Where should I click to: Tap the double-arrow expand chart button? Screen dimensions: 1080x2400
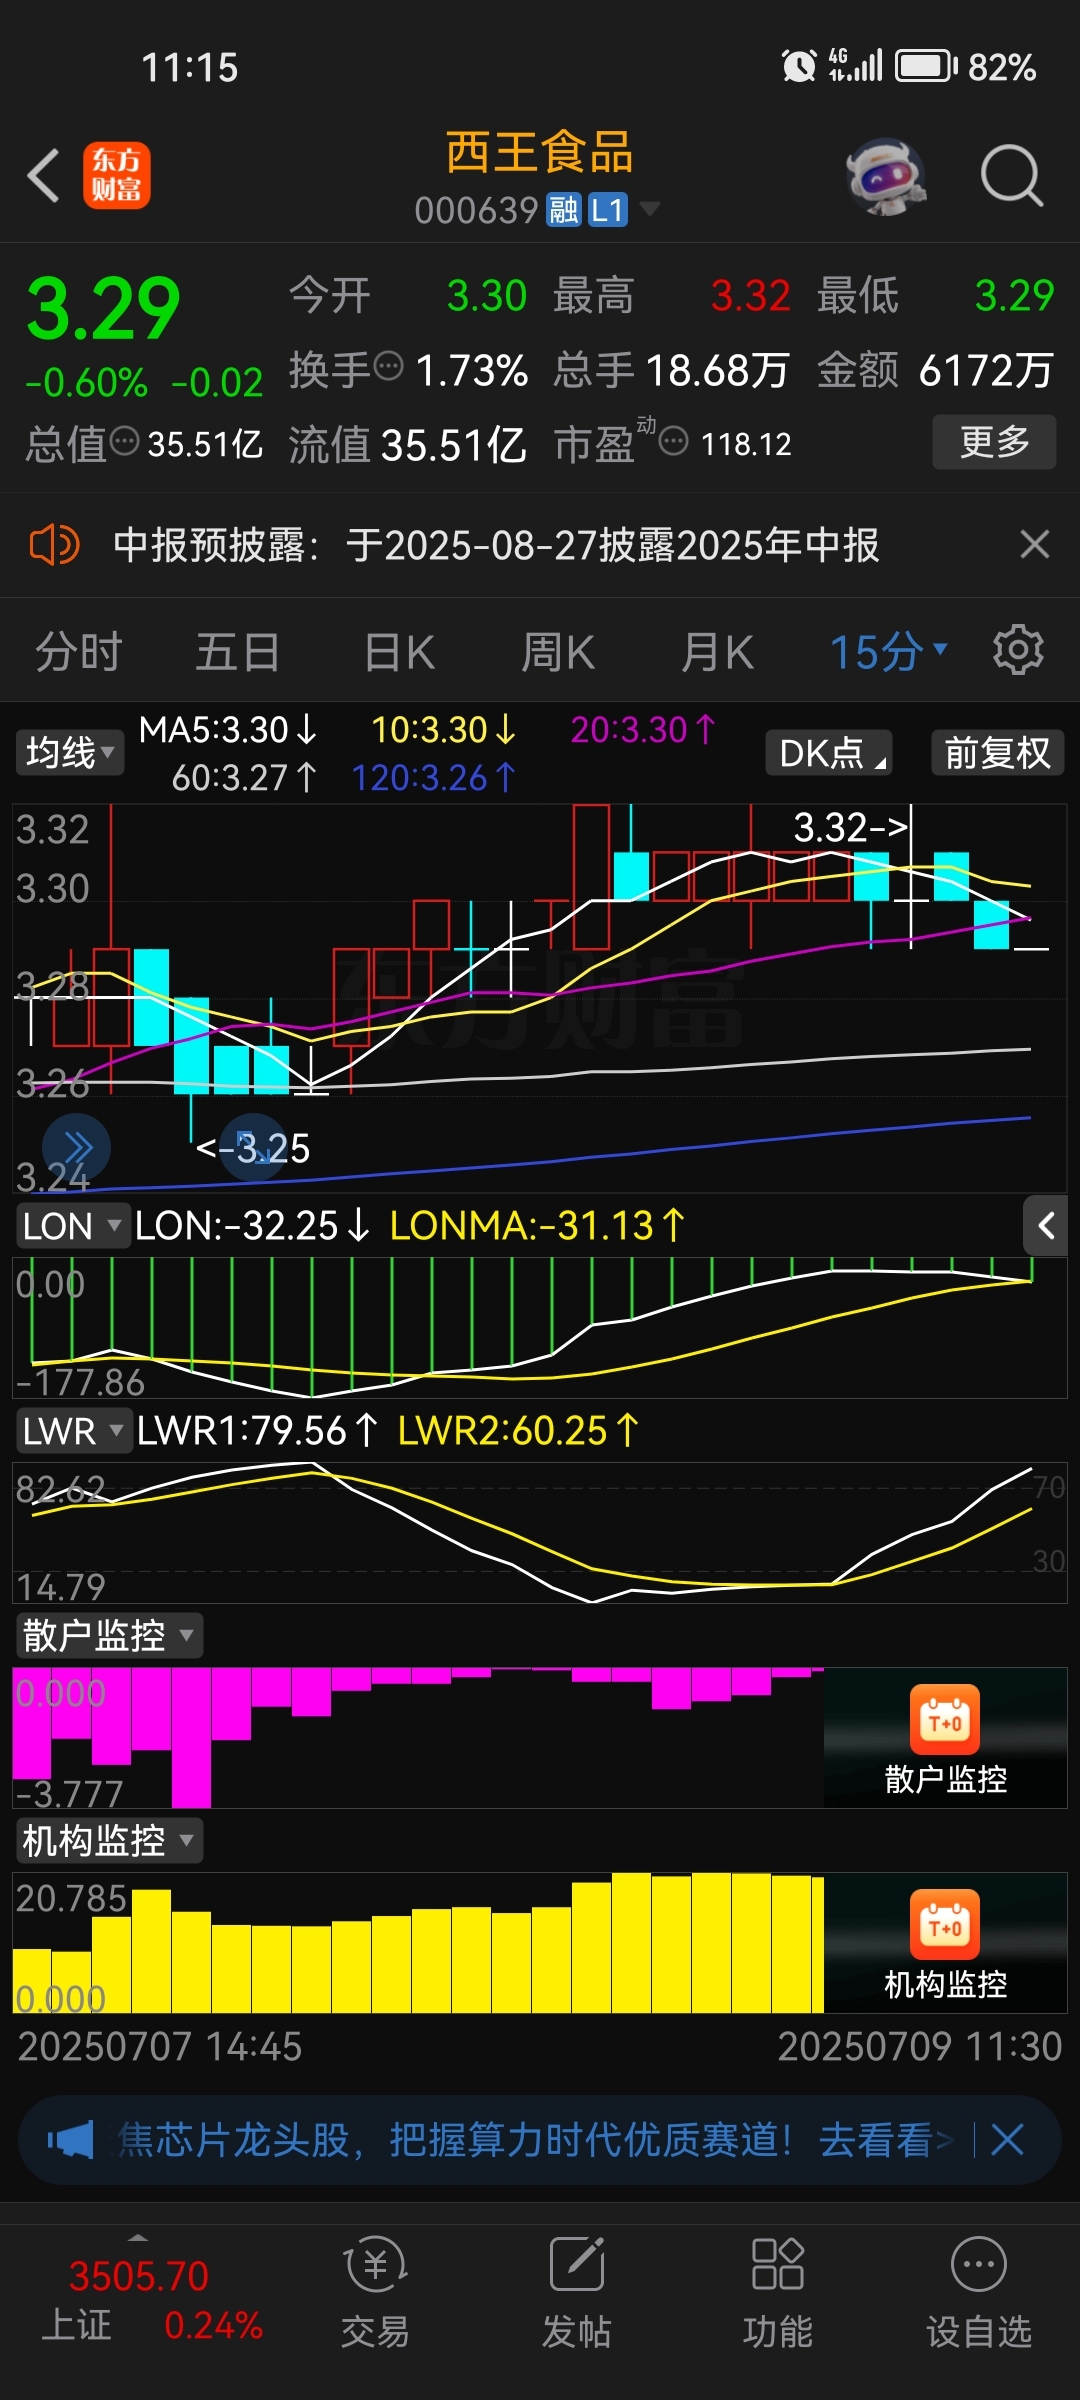[76, 1147]
